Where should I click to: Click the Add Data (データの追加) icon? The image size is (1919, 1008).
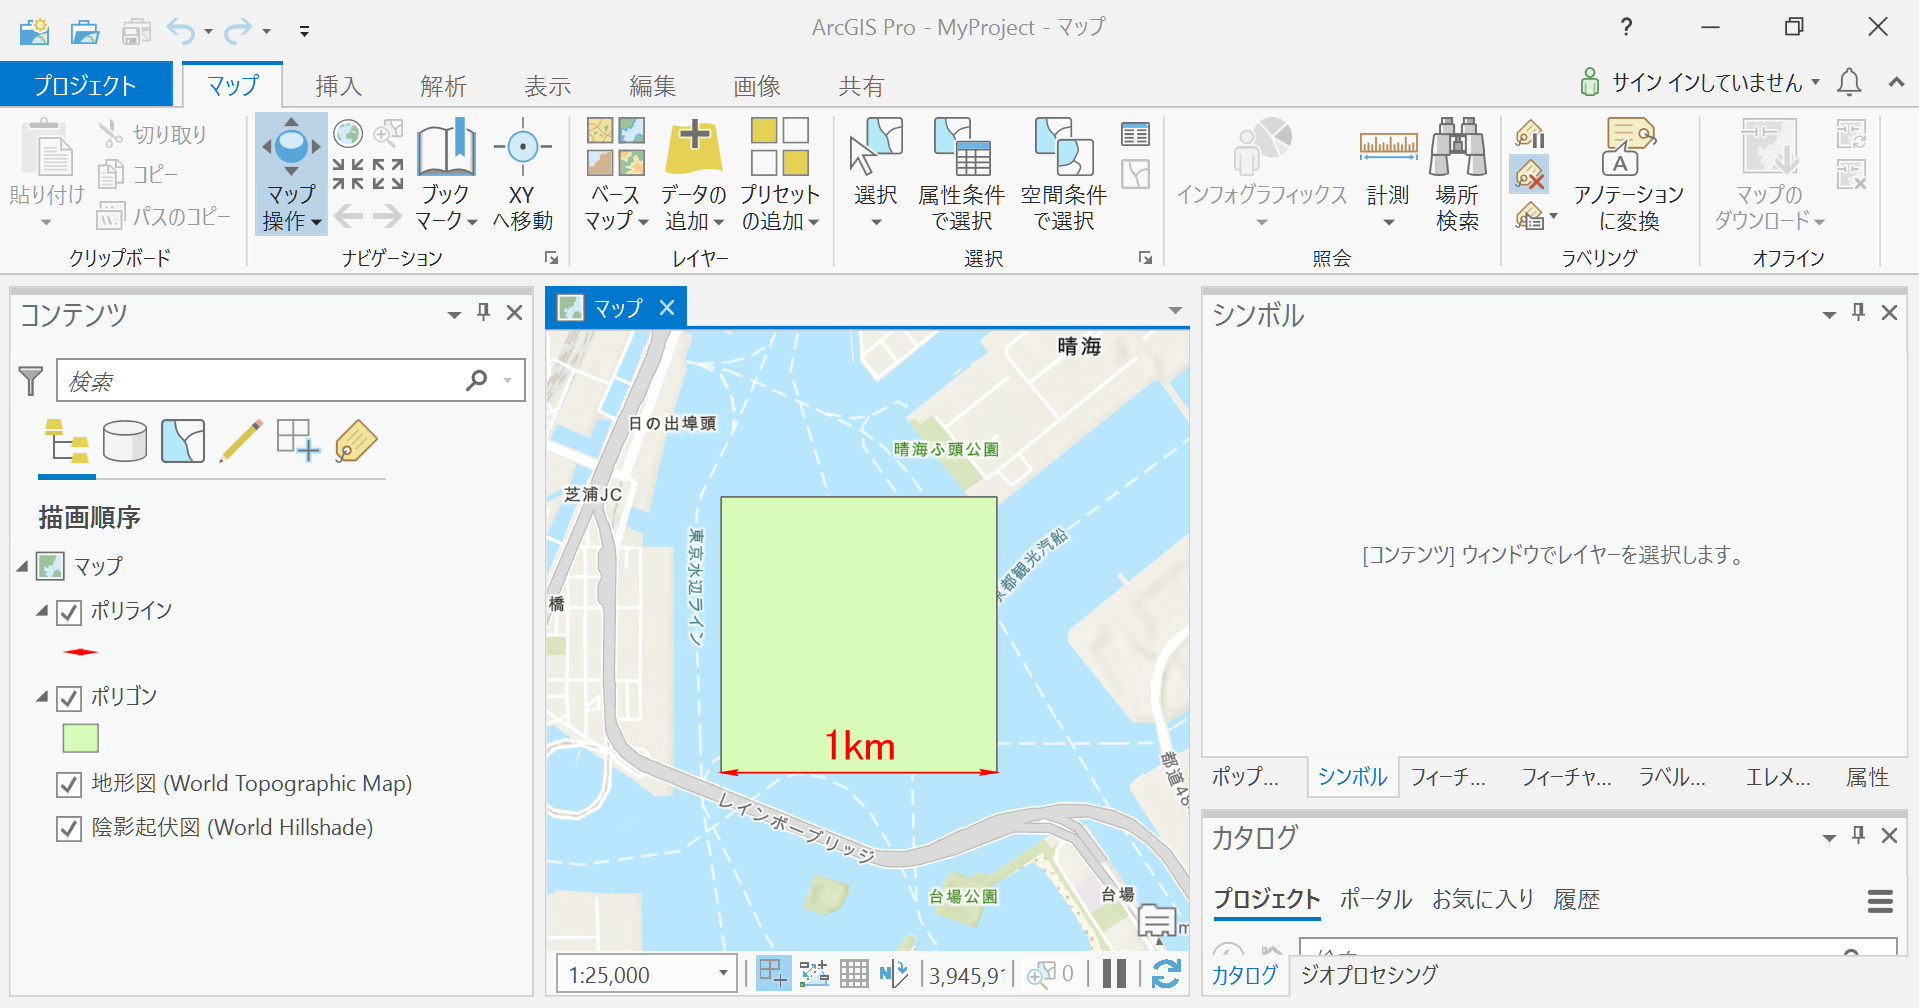tap(694, 148)
